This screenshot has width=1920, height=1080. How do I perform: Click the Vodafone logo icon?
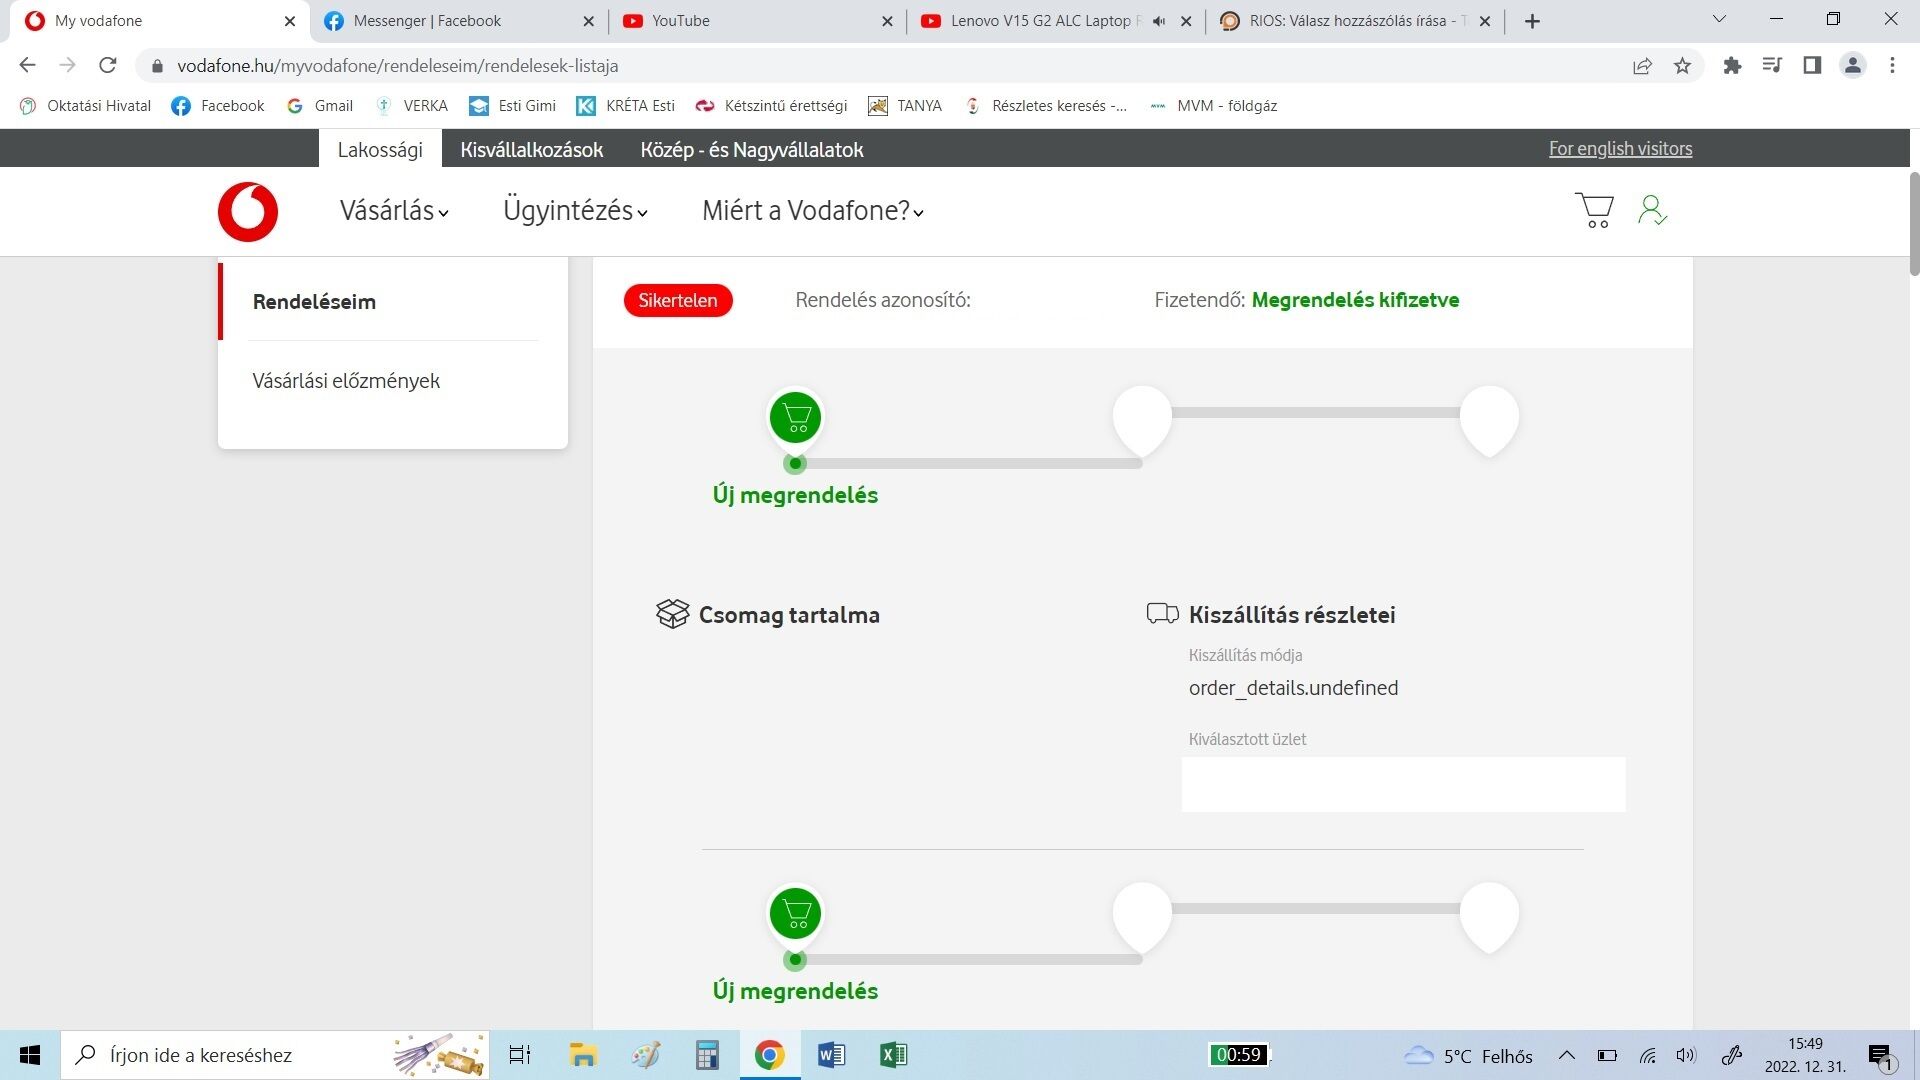point(248,212)
